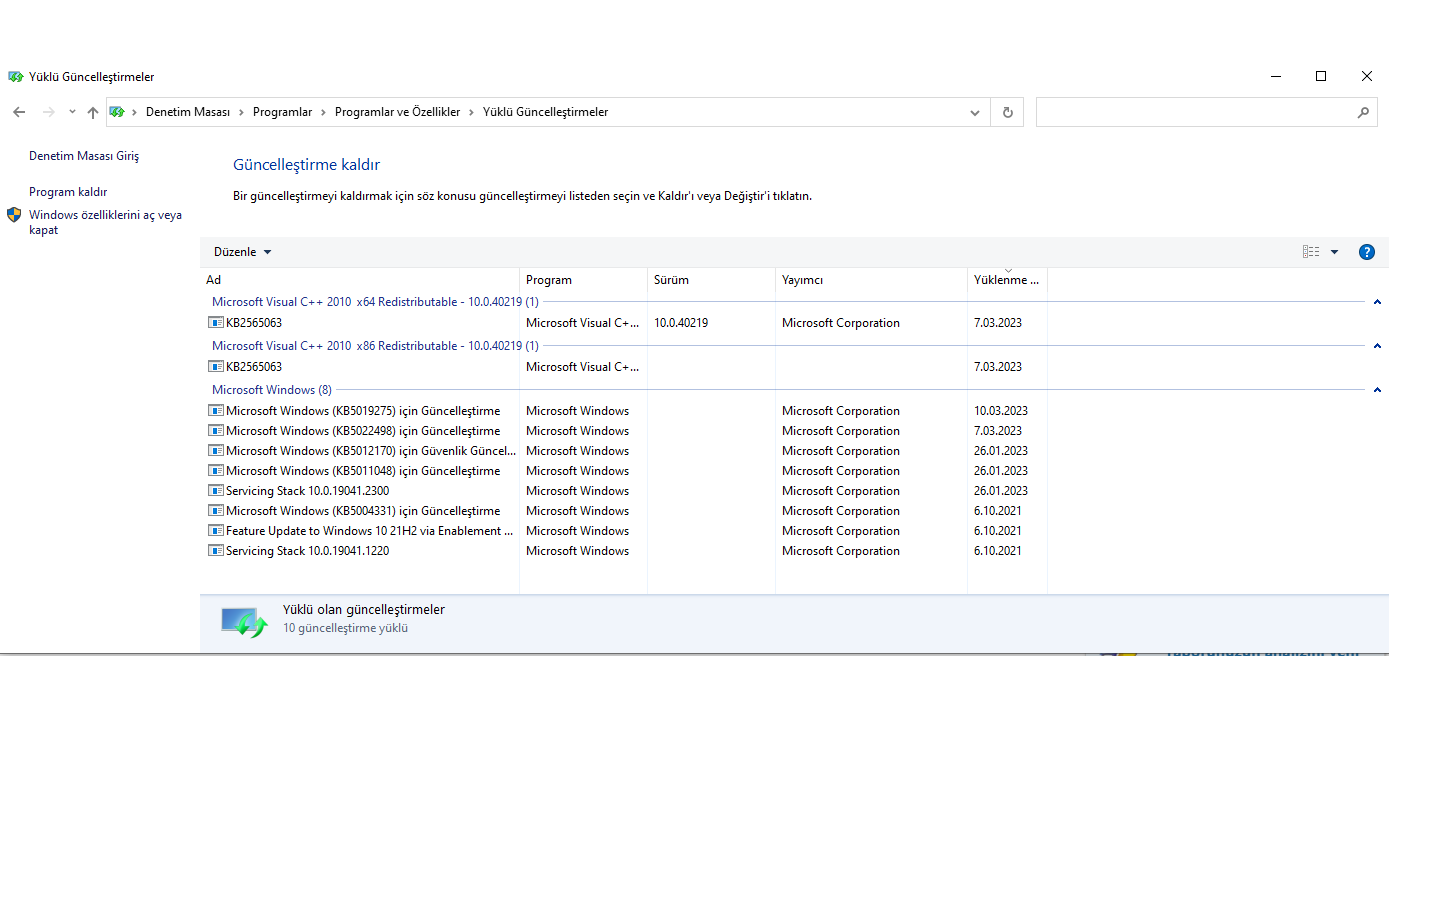Select the Microsoft Visual C++ 2010 x86 group header
The height and width of the screenshot is (900, 1440).
(375, 346)
